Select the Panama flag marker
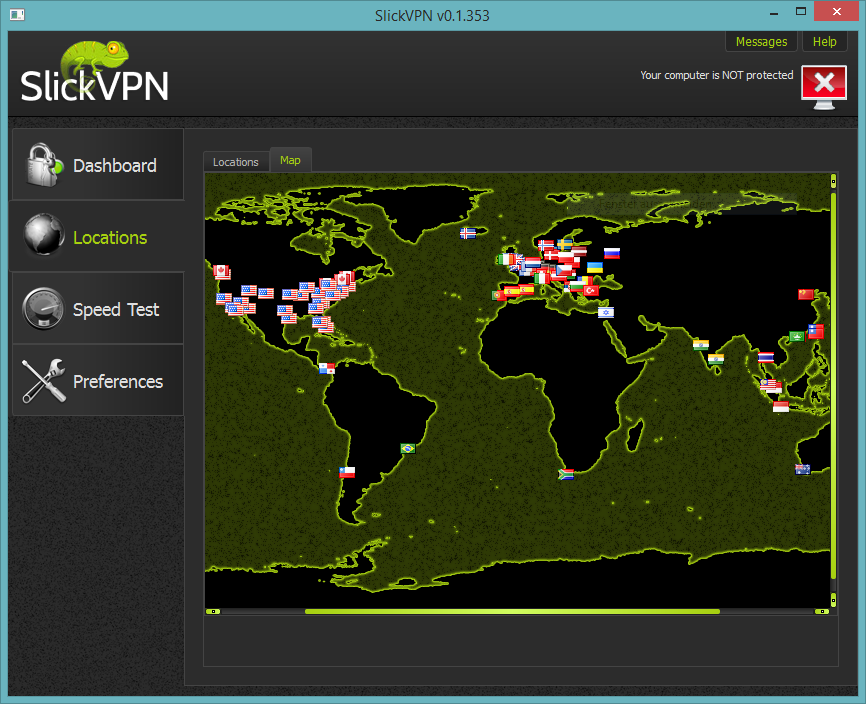 coord(327,368)
